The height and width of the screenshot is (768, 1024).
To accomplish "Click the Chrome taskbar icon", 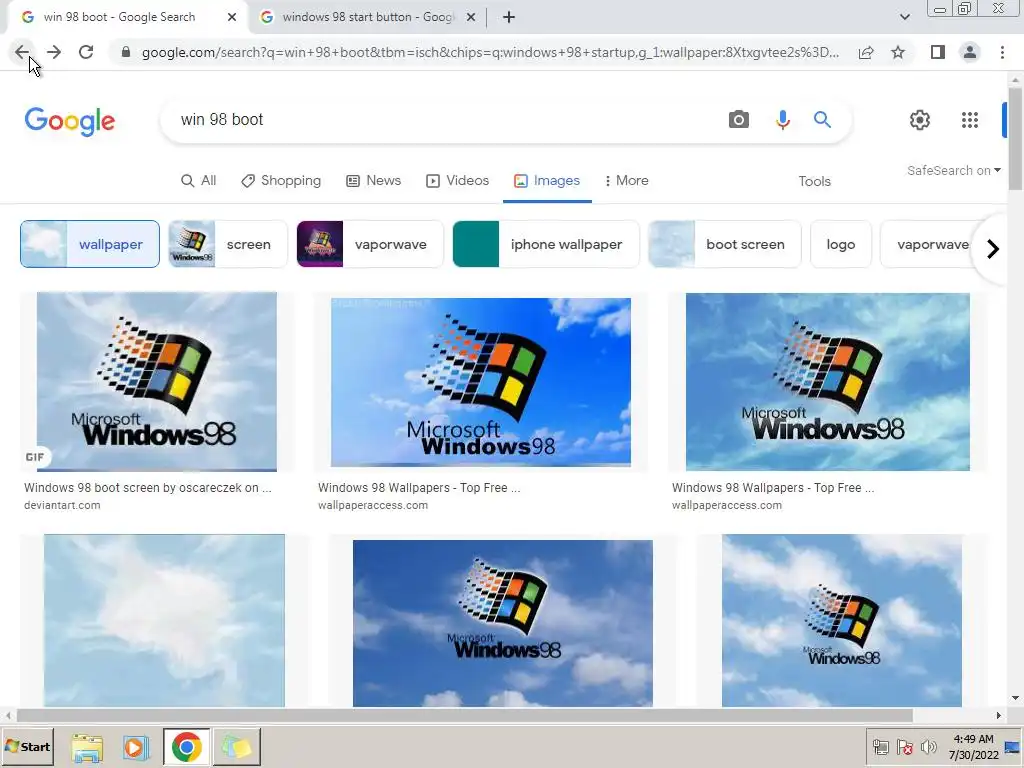I will point(186,747).
